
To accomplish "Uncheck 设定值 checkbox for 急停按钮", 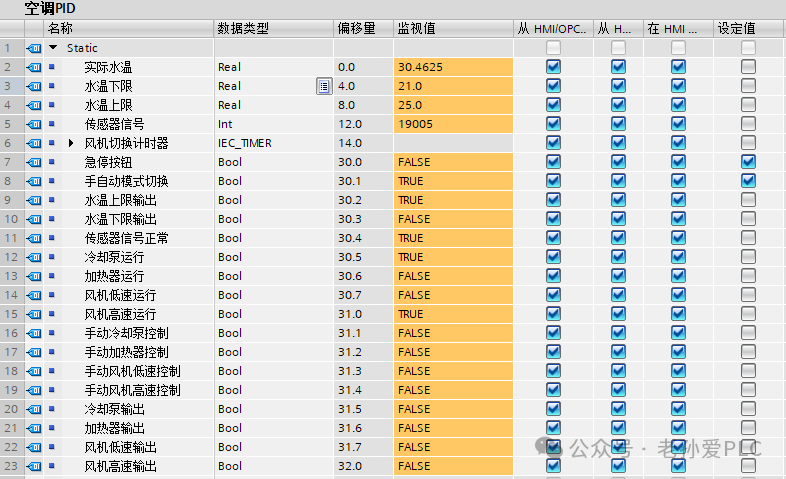I will (x=748, y=162).
